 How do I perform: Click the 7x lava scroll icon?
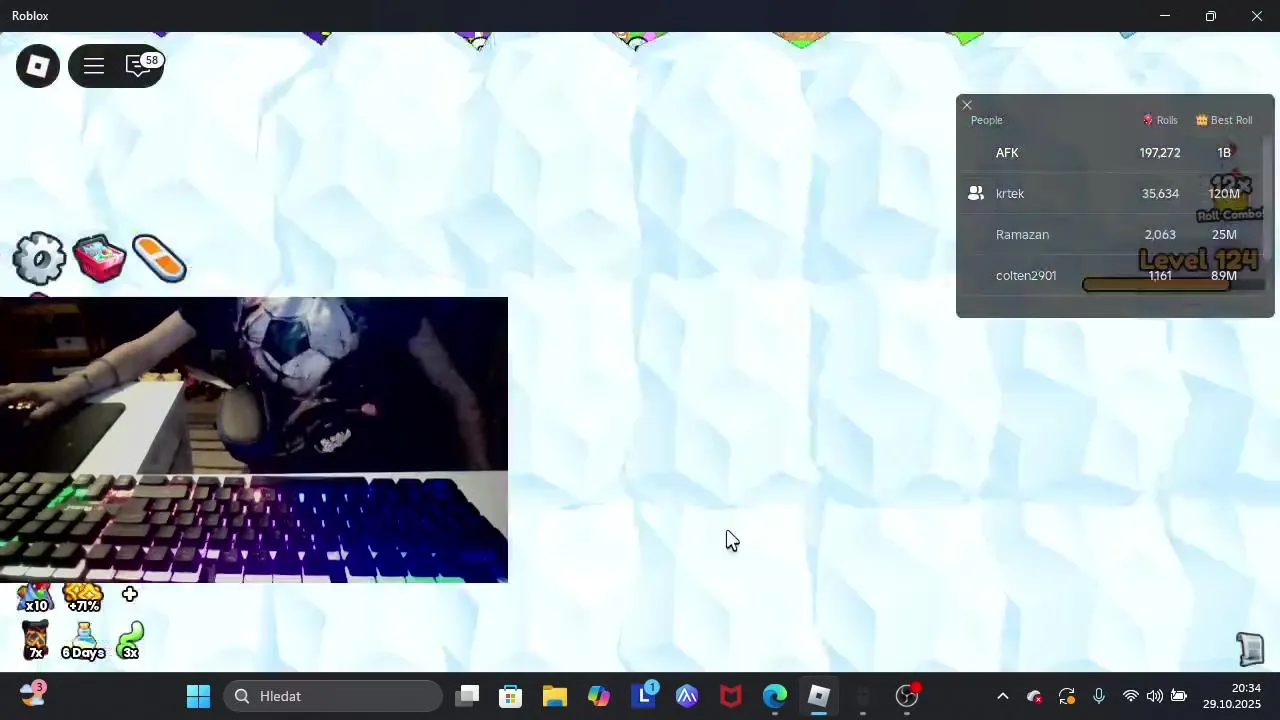point(35,640)
